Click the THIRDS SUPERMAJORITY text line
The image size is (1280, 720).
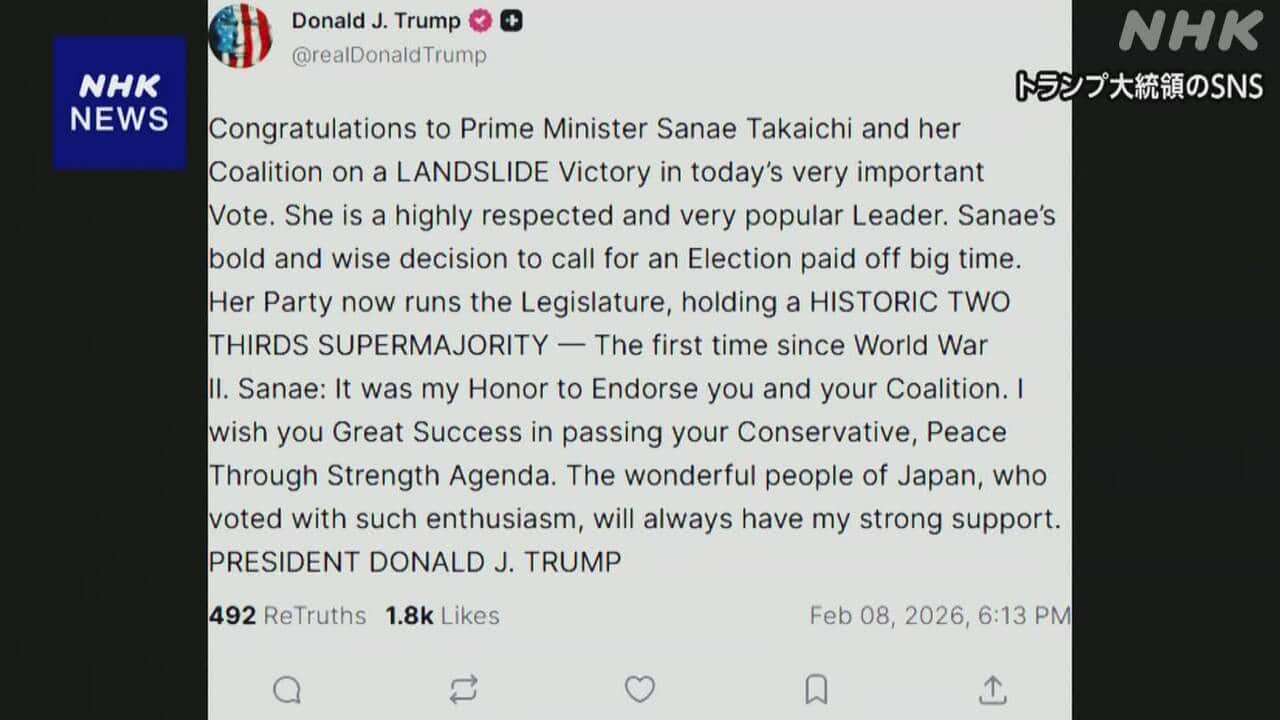point(378,346)
